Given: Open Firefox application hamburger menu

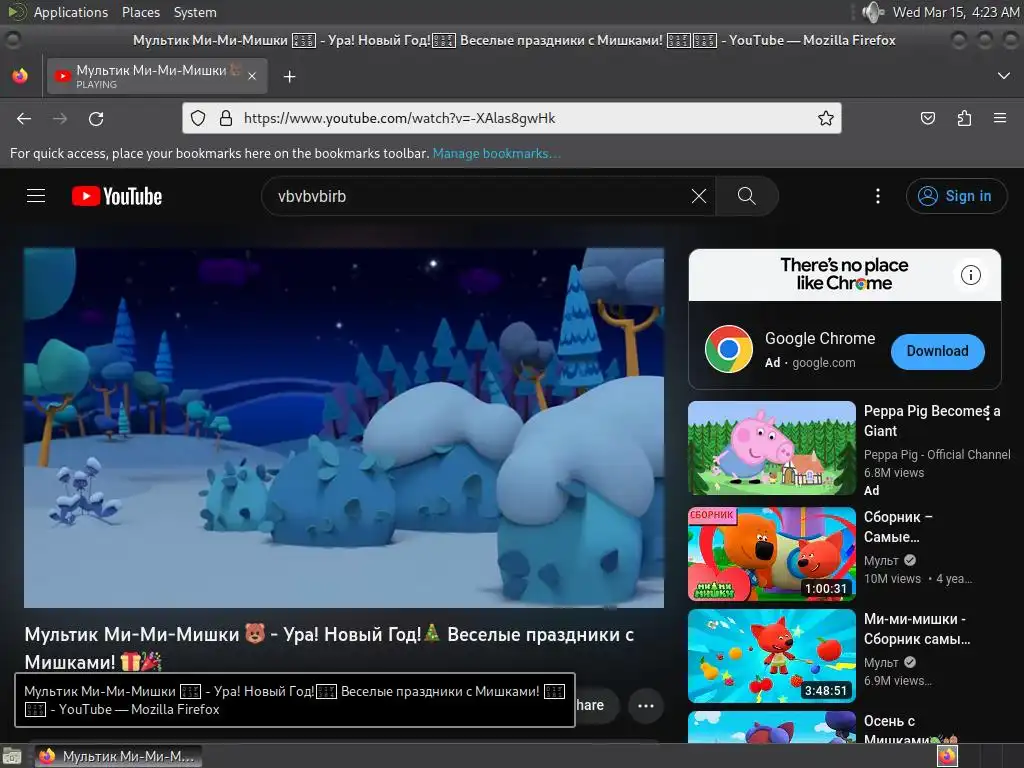Looking at the screenshot, I should tap(1000, 118).
